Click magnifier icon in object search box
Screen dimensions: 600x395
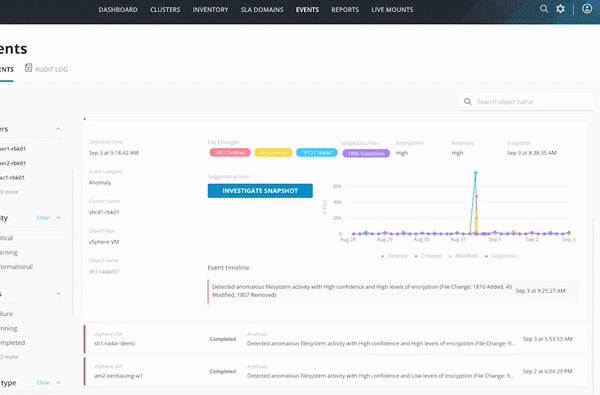(x=468, y=102)
